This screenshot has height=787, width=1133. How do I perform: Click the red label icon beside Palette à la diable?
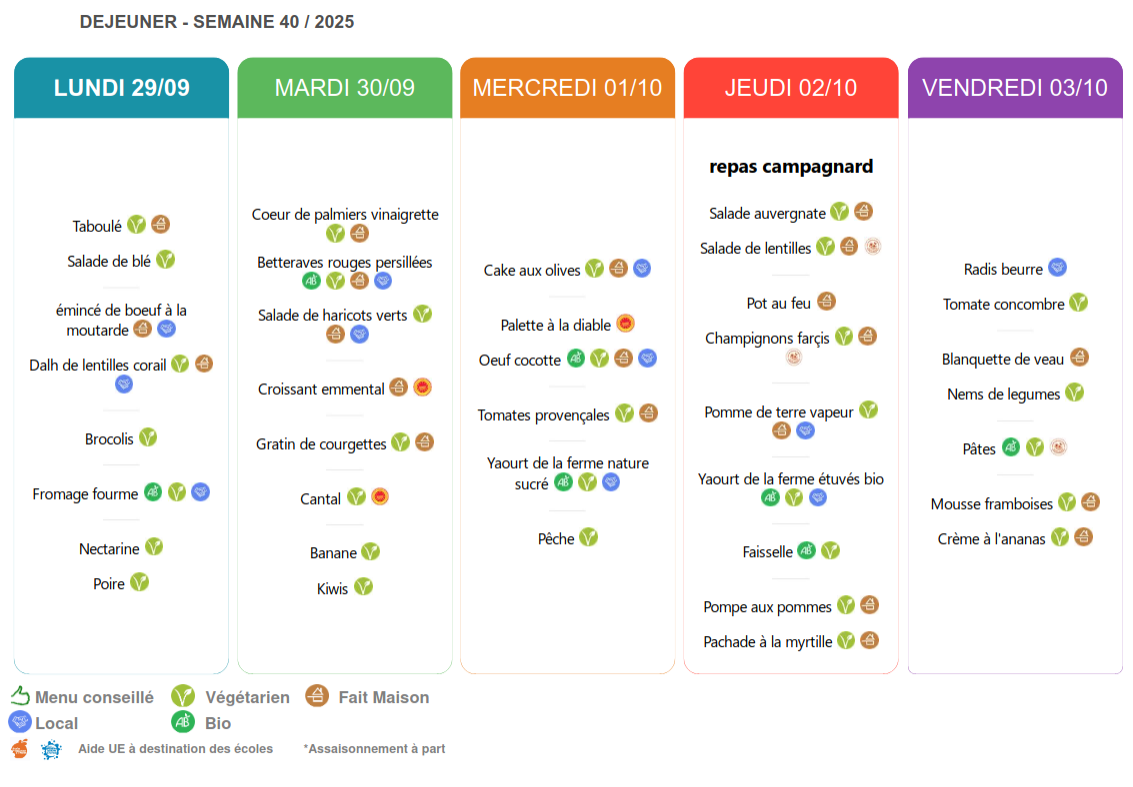click(626, 324)
